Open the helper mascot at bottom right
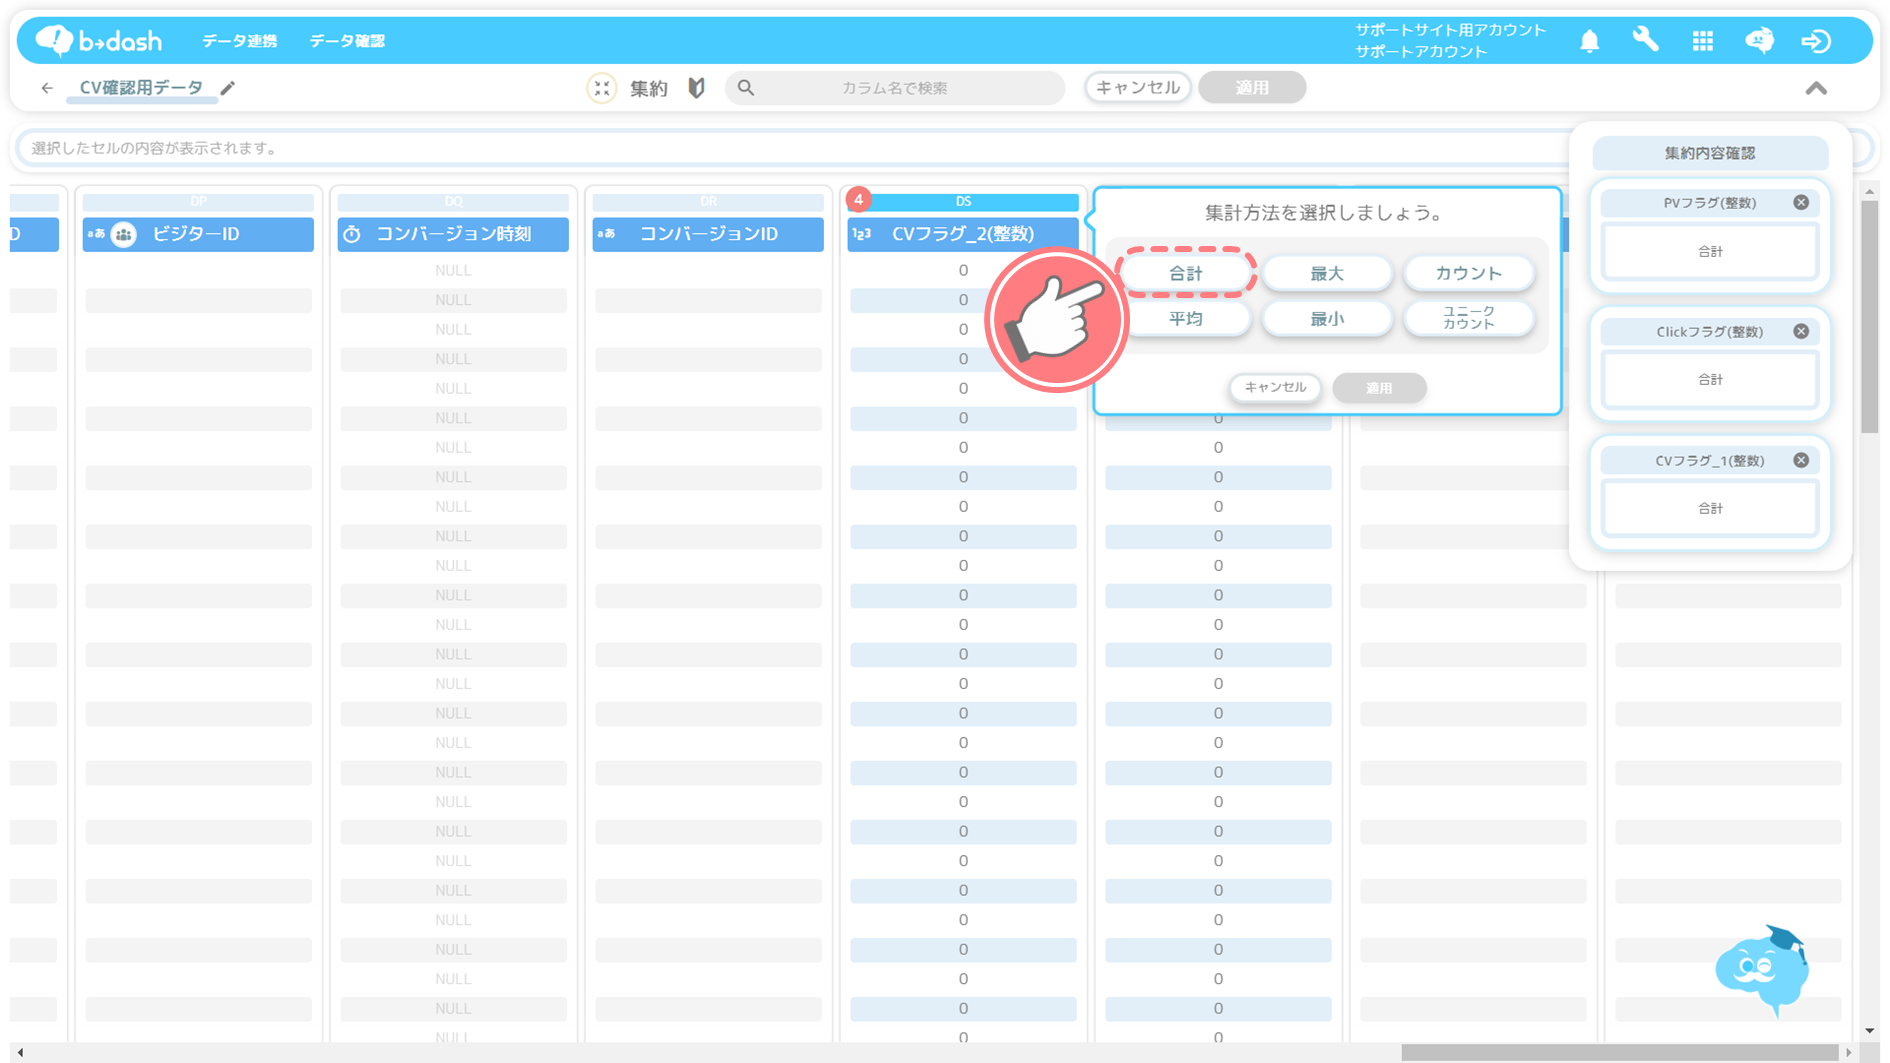The image size is (1890, 1063). pos(1763,969)
